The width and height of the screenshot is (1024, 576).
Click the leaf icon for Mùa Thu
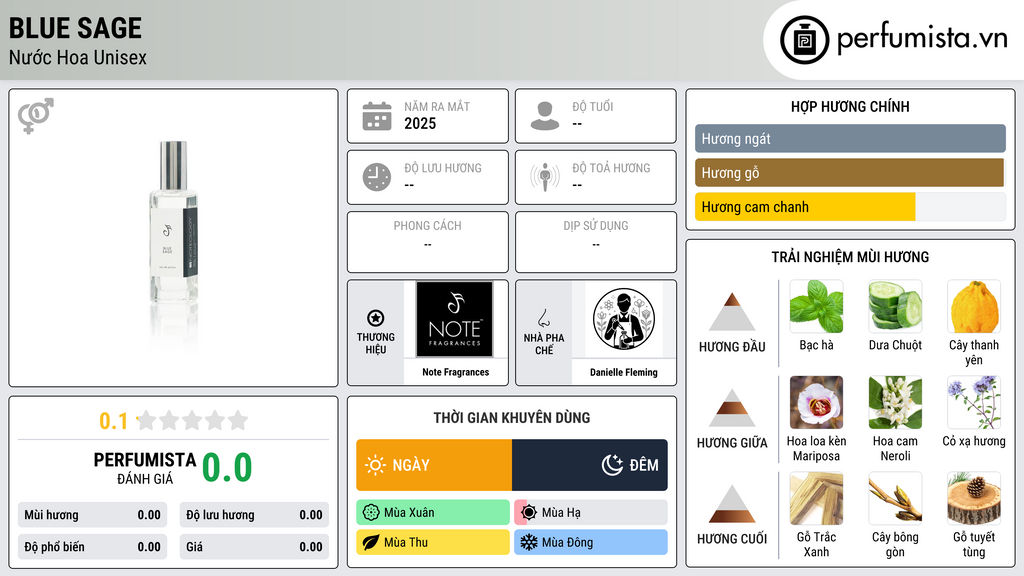[371, 542]
